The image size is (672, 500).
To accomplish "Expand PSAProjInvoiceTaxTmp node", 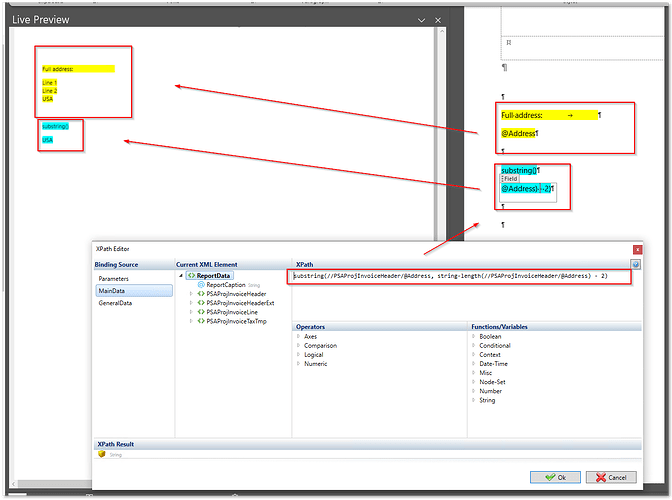I will (191, 321).
